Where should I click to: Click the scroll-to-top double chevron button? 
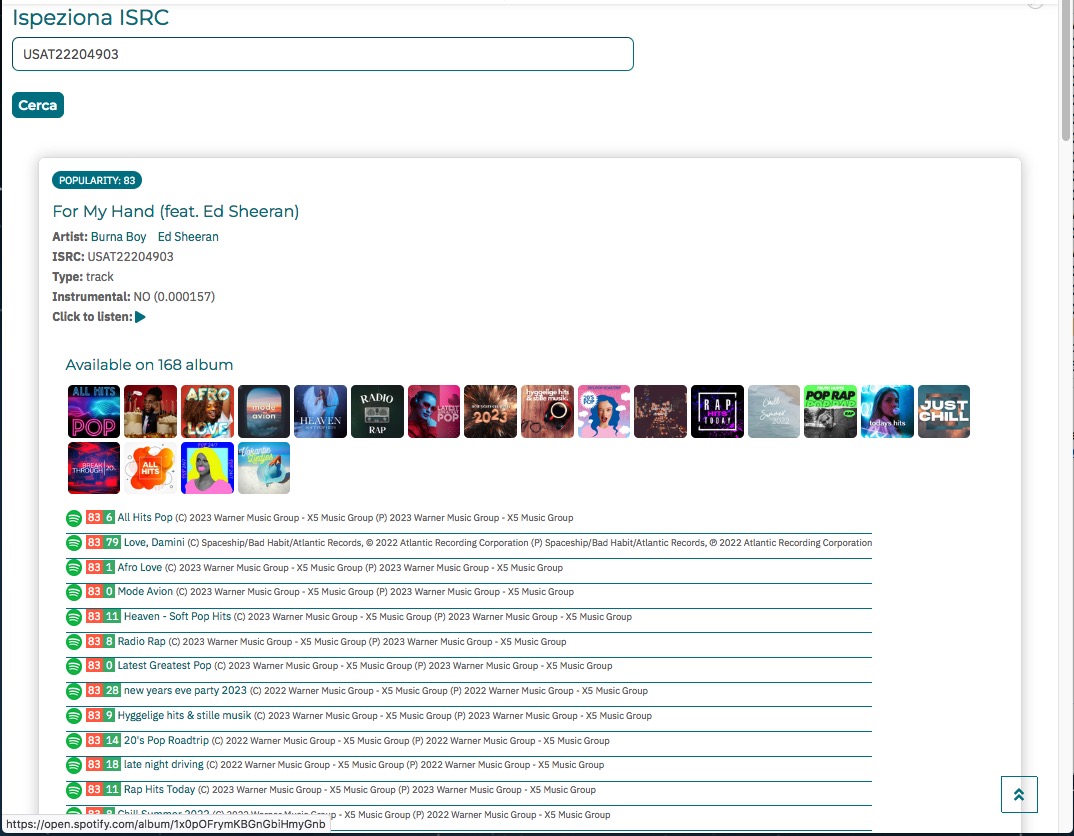click(1019, 794)
